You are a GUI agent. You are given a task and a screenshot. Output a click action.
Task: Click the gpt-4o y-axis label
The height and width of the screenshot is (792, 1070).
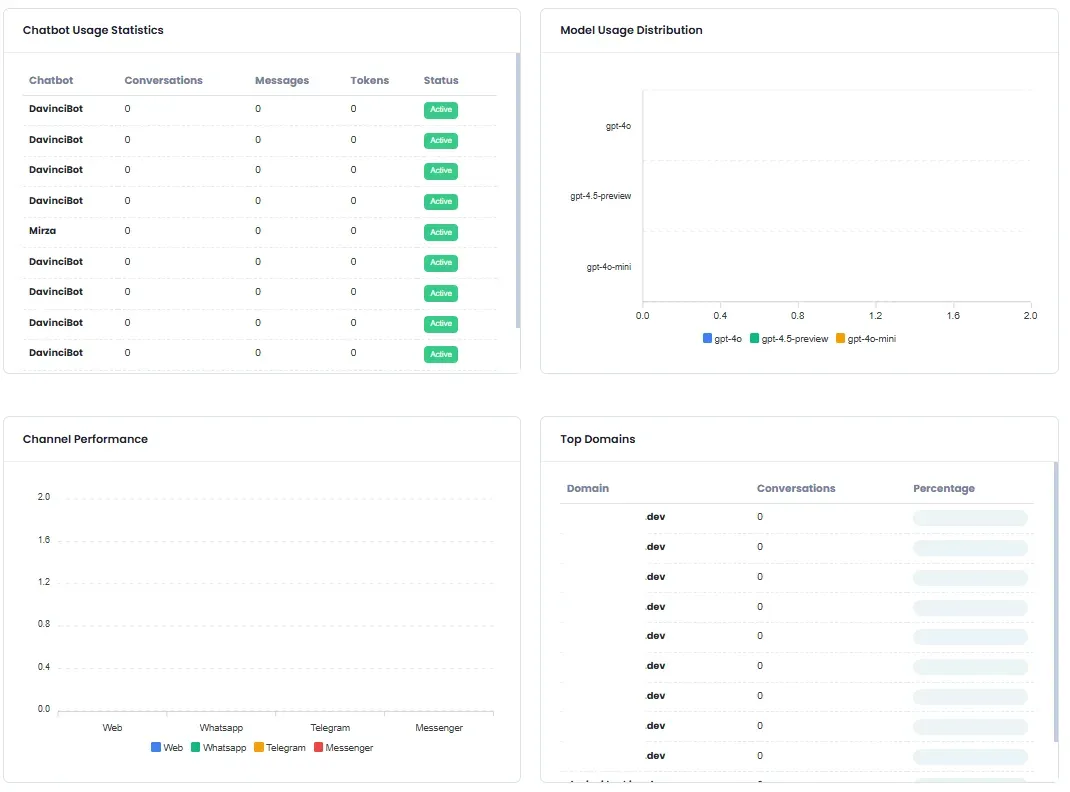coord(618,126)
